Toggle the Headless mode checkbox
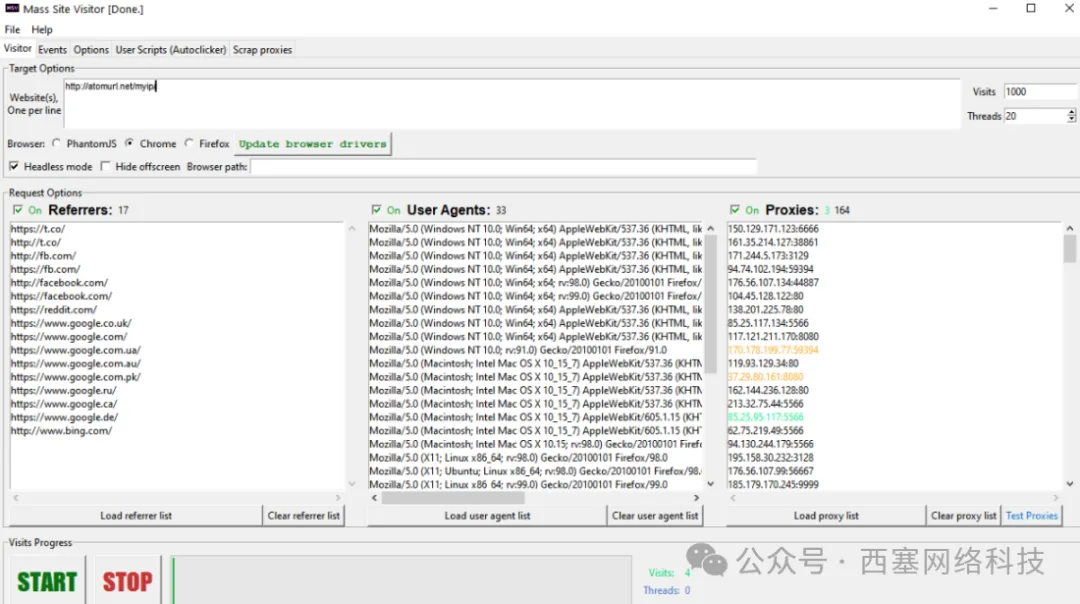Viewport: 1080px width, 604px height. point(14,166)
